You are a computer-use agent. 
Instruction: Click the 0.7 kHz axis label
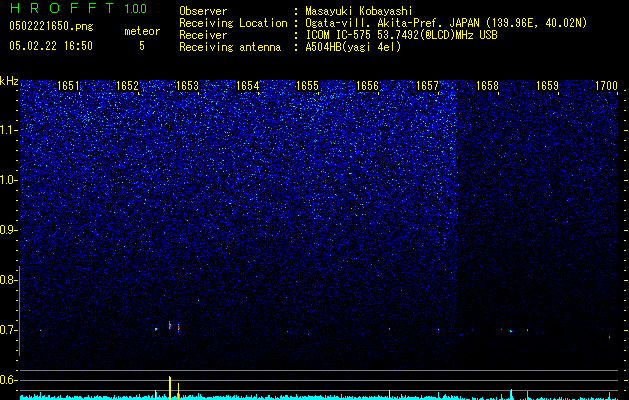click(8, 330)
